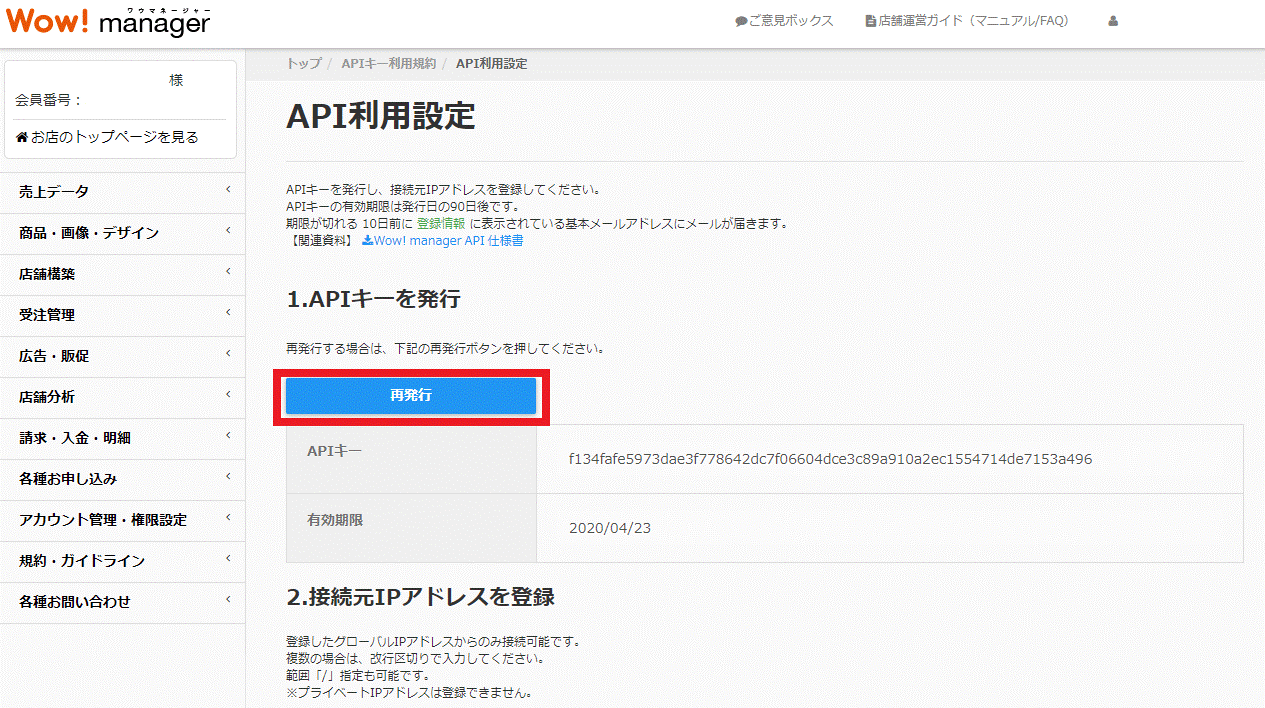
Task: Click the APIキー table header cell
Action: (411, 459)
